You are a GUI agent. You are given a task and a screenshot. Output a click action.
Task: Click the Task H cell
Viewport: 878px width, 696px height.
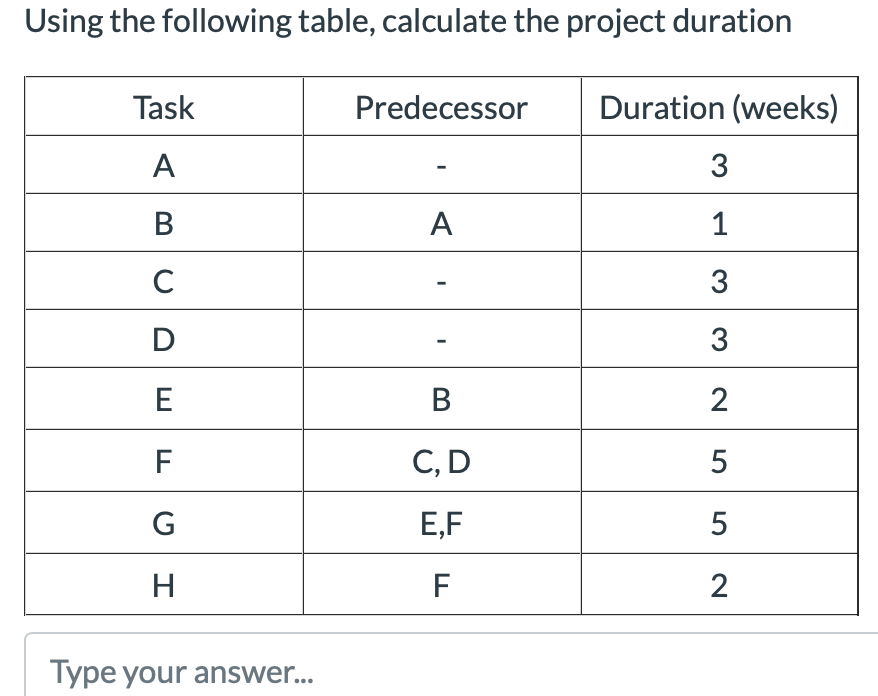click(163, 586)
